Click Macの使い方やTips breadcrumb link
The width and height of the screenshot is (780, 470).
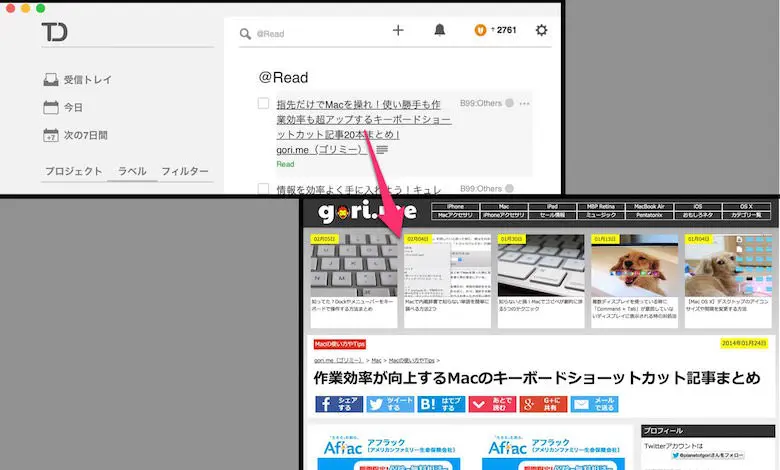pyautogui.click(x=411, y=360)
